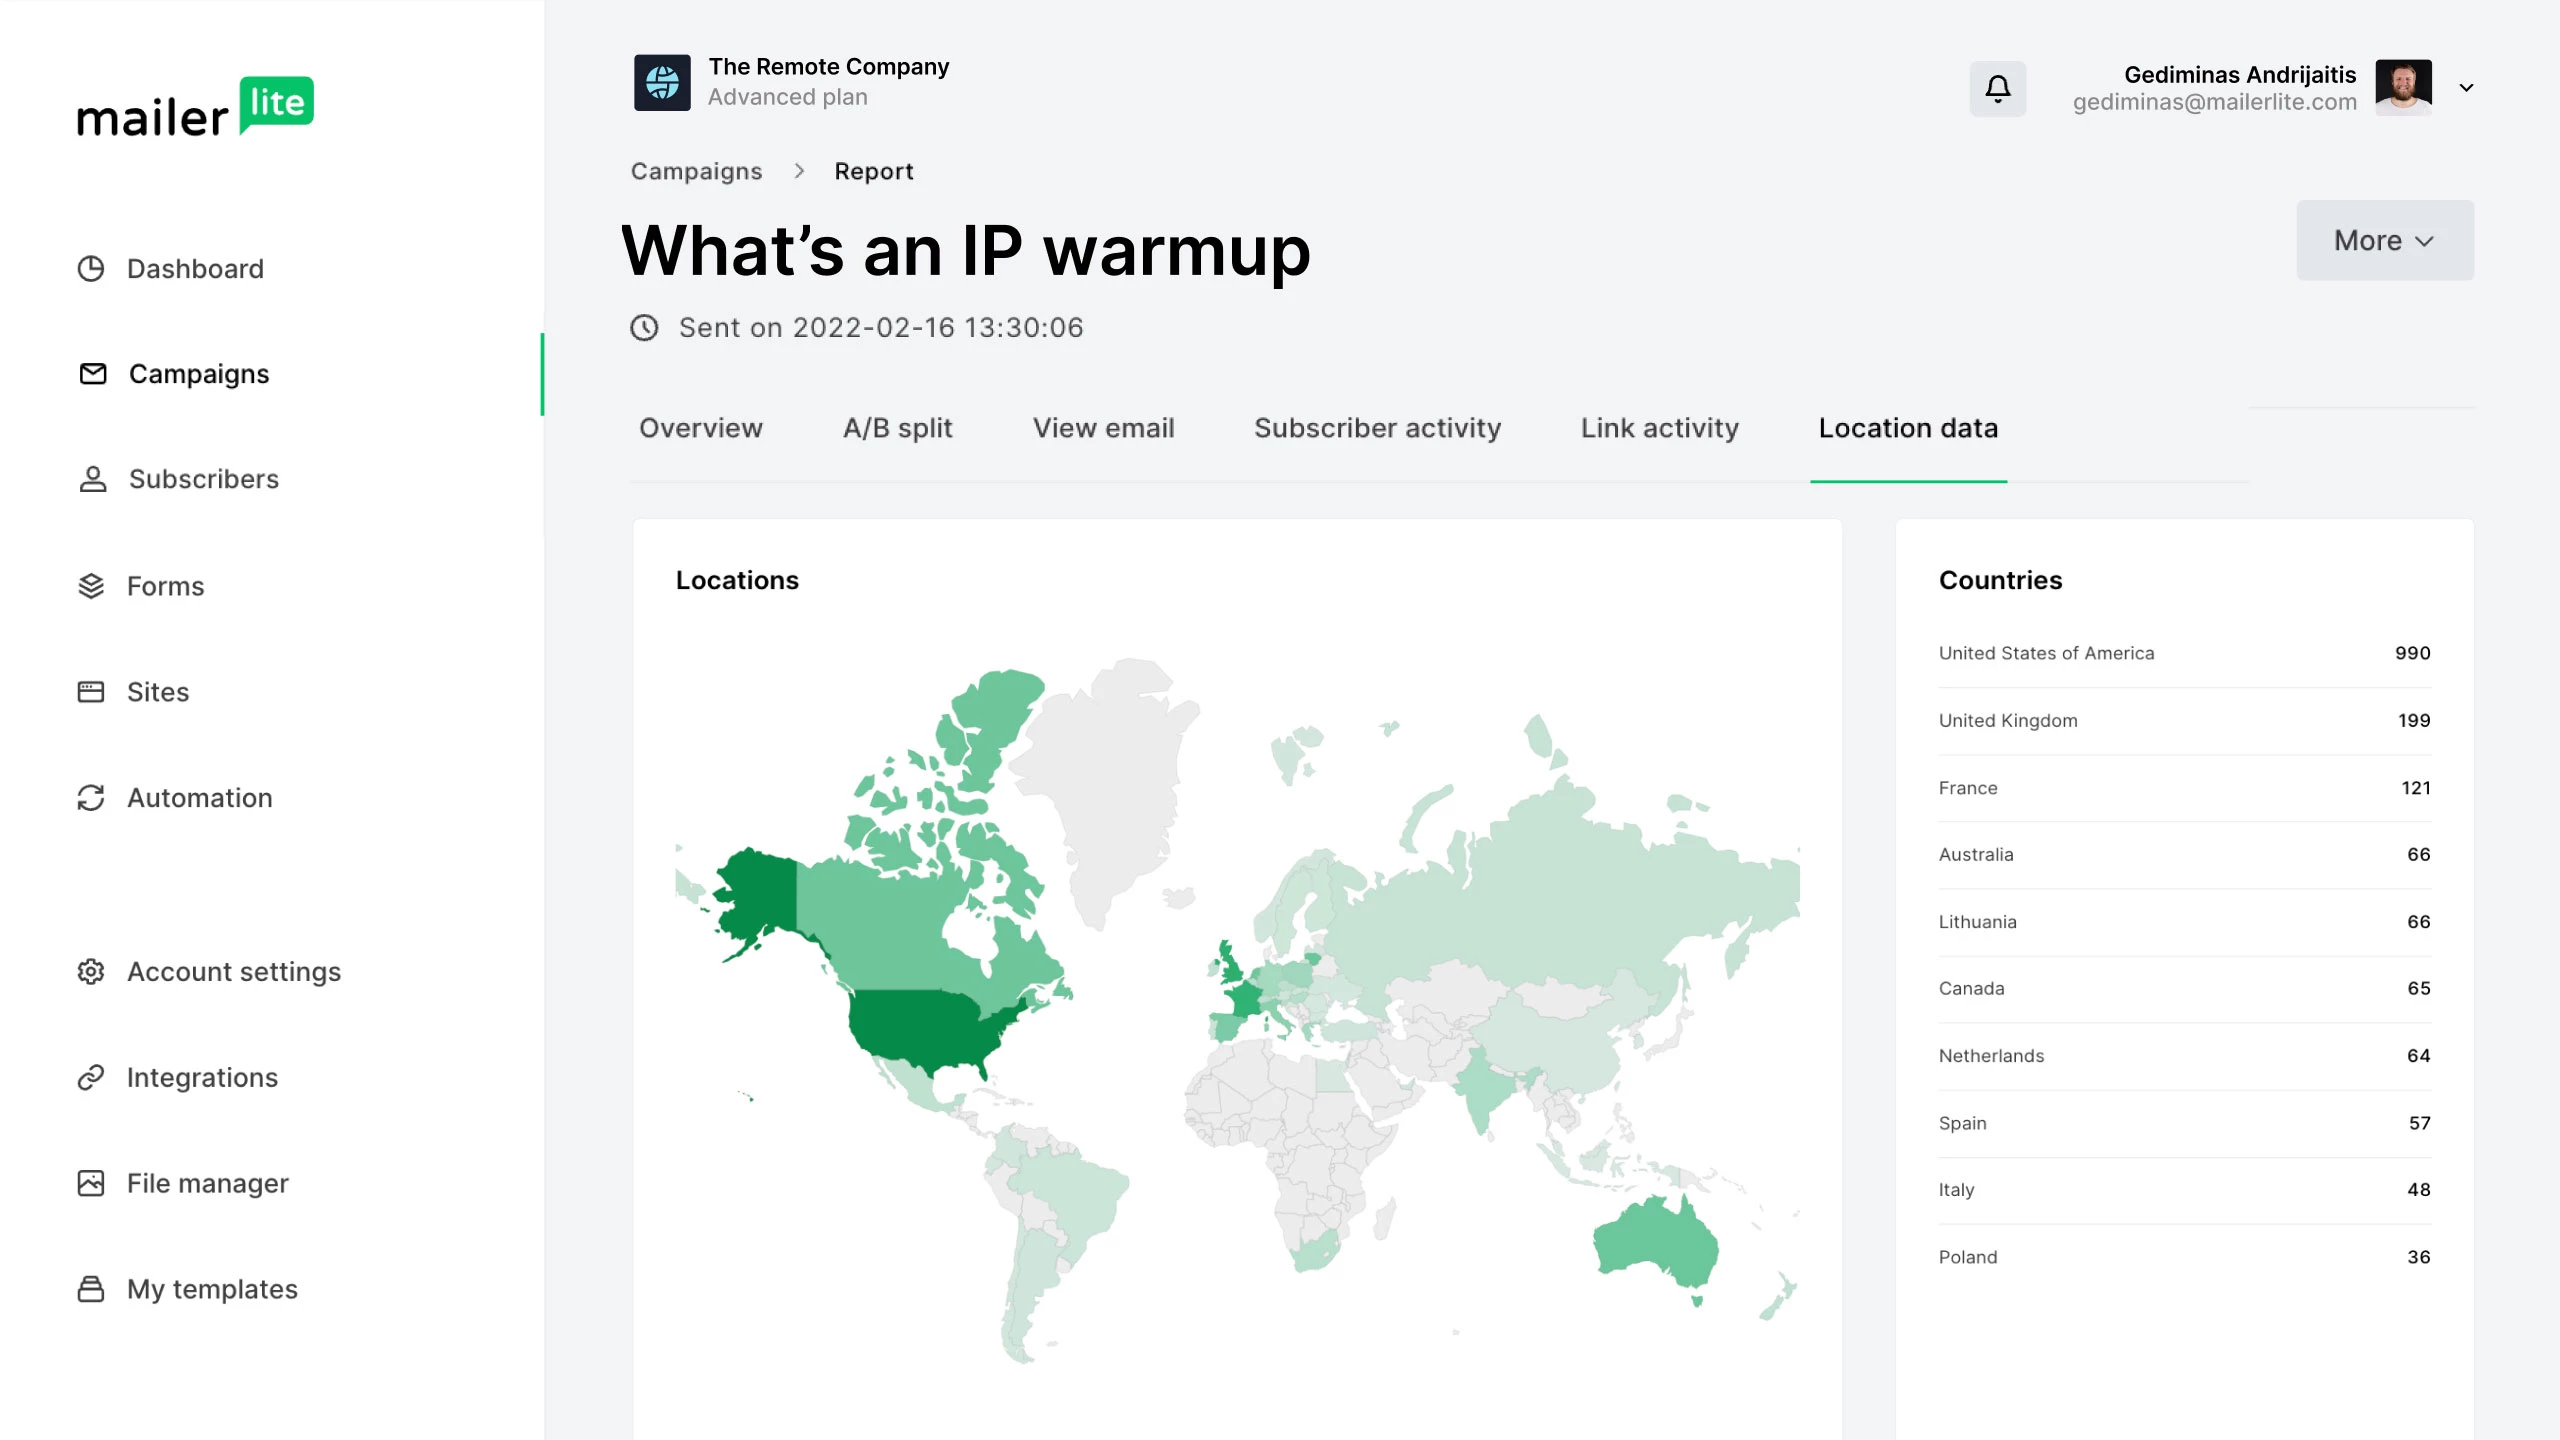This screenshot has width=2560, height=1440.
Task: Click the user profile photo
Action: coord(2403,86)
